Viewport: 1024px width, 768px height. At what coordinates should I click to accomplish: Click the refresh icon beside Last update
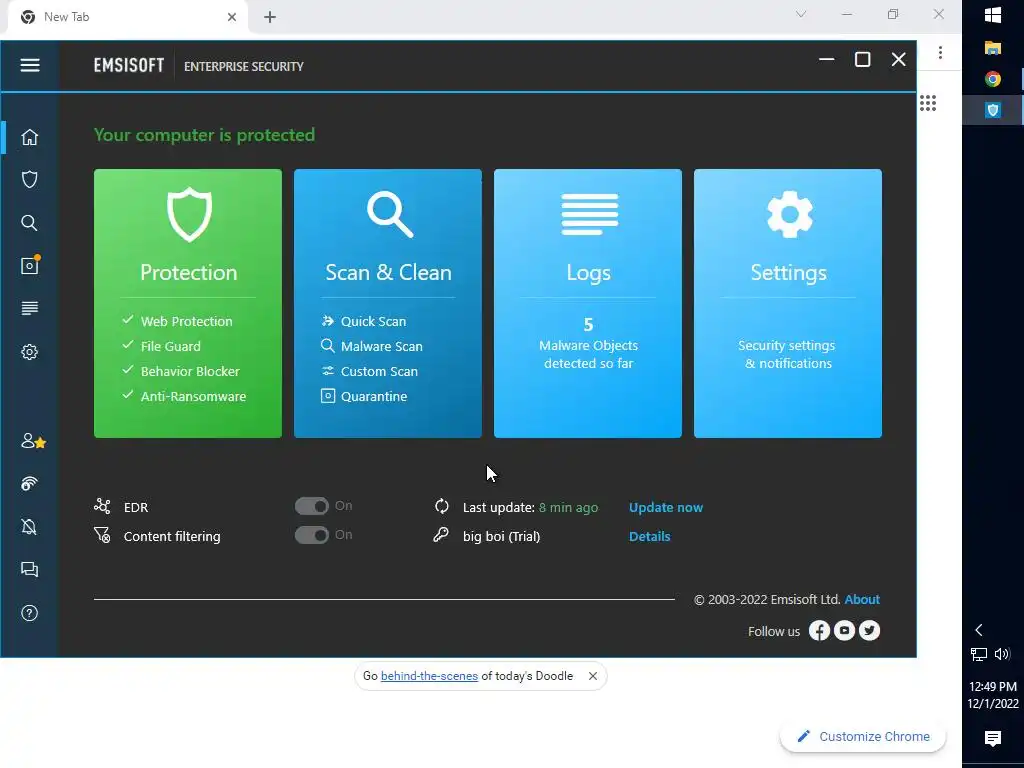(x=441, y=506)
